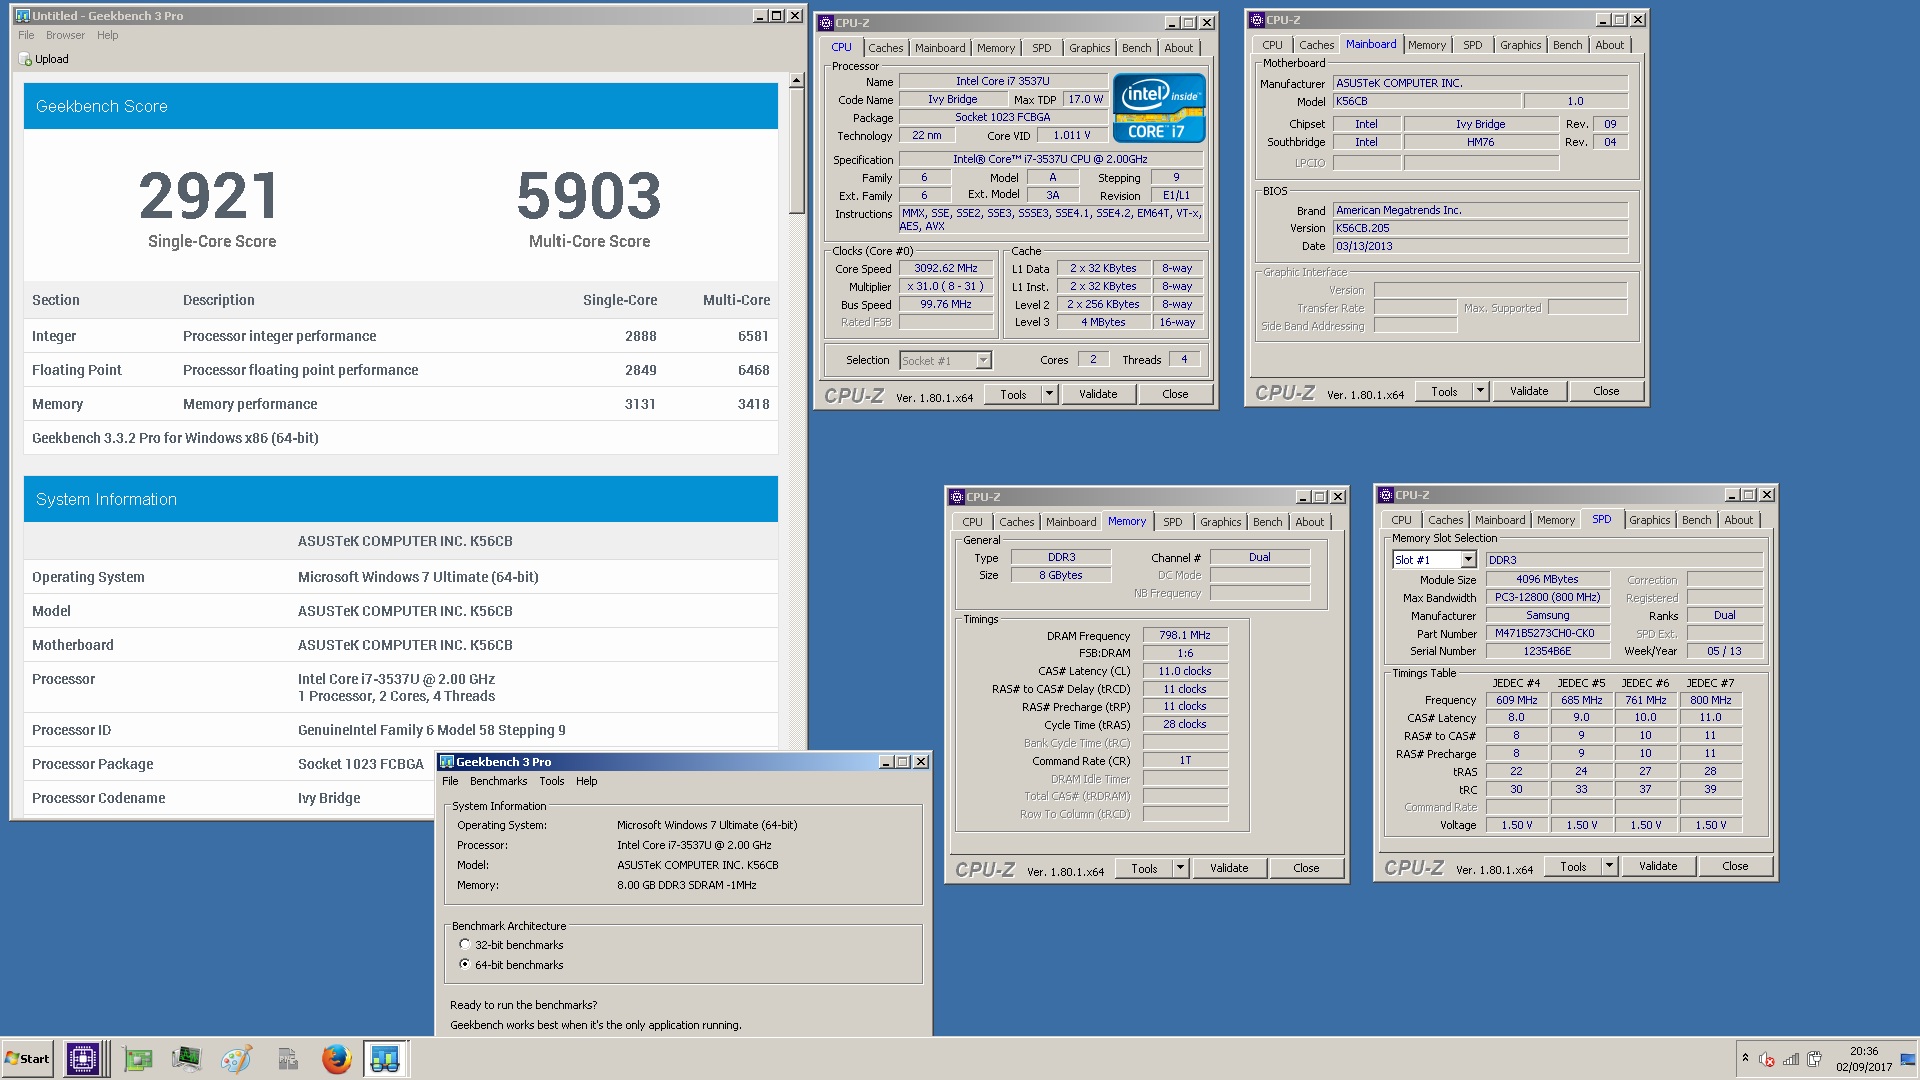Show hidden tray icons with the chevron
Screen dimensions: 1920x1080
(x=1745, y=1058)
